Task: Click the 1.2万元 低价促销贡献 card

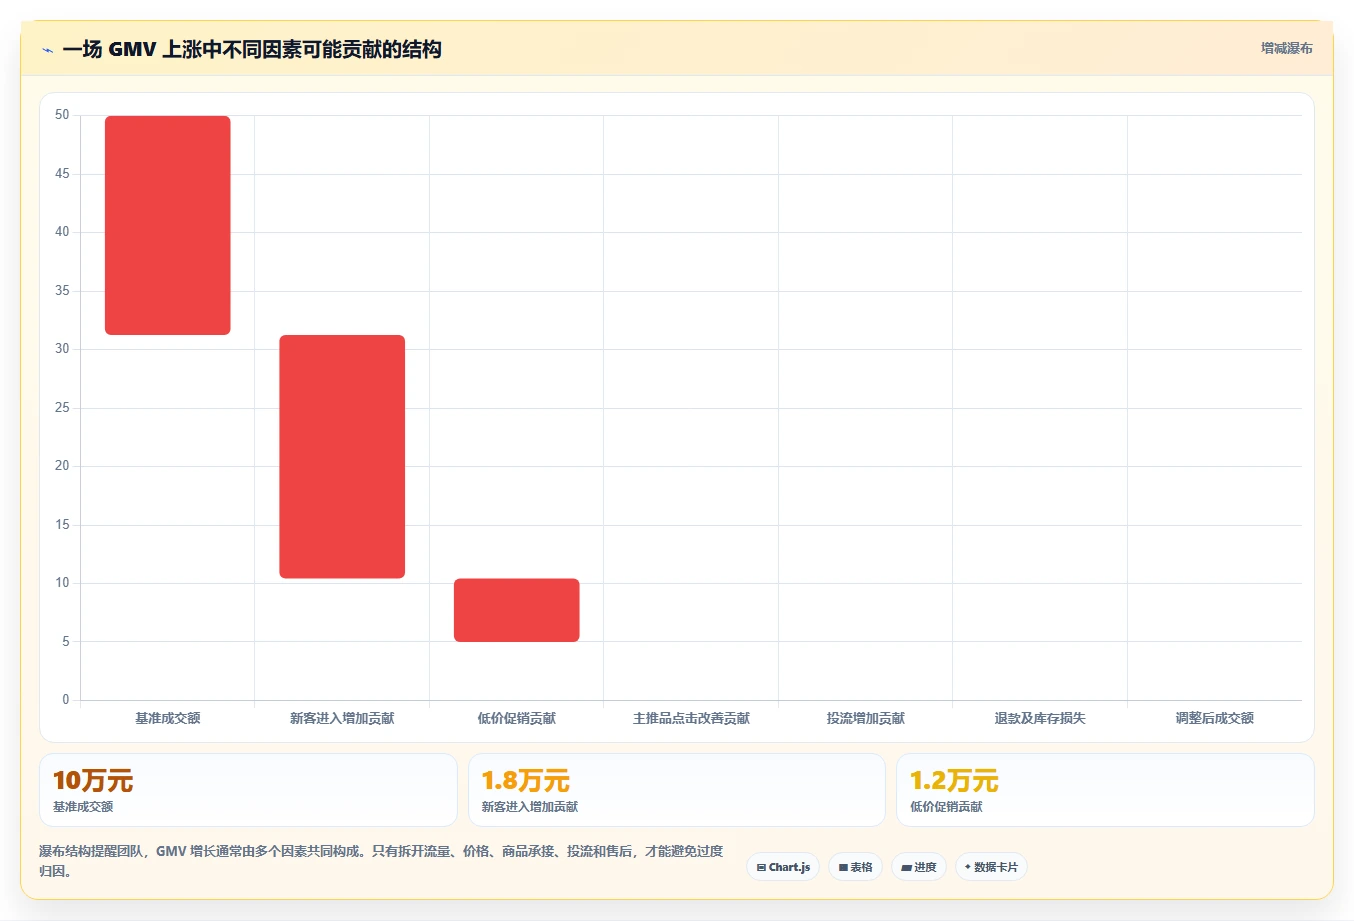Action: (x=1105, y=790)
